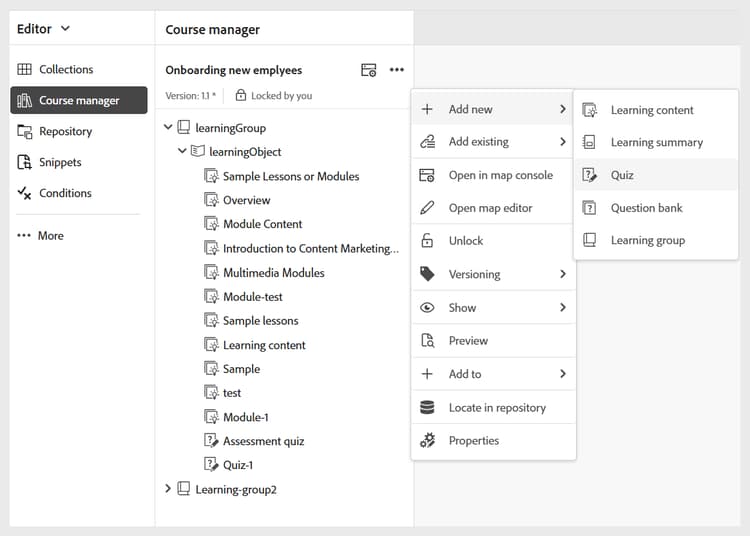This screenshot has width=750, height=536.
Task: Click the Quiz icon in Add new submenu
Action: pyautogui.click(x=590, y=175)
